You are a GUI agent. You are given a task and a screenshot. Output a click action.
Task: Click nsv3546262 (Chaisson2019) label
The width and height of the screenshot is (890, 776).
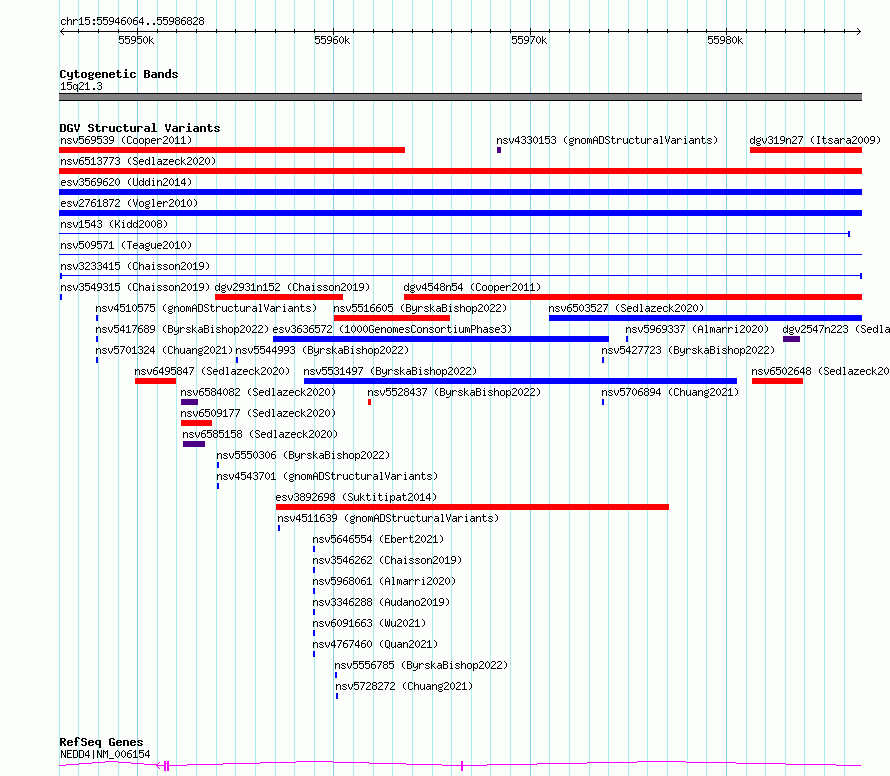[x=387, y=560]
